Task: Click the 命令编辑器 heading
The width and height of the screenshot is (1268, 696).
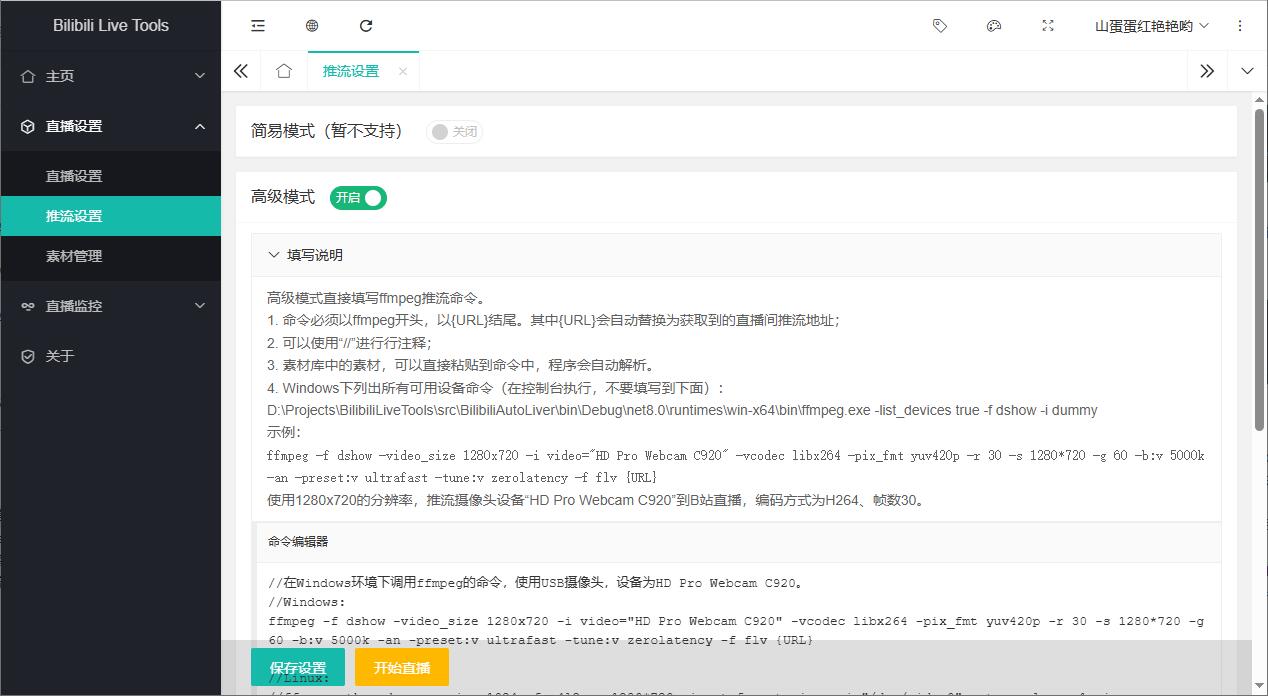Action: (x=298, y=541)
